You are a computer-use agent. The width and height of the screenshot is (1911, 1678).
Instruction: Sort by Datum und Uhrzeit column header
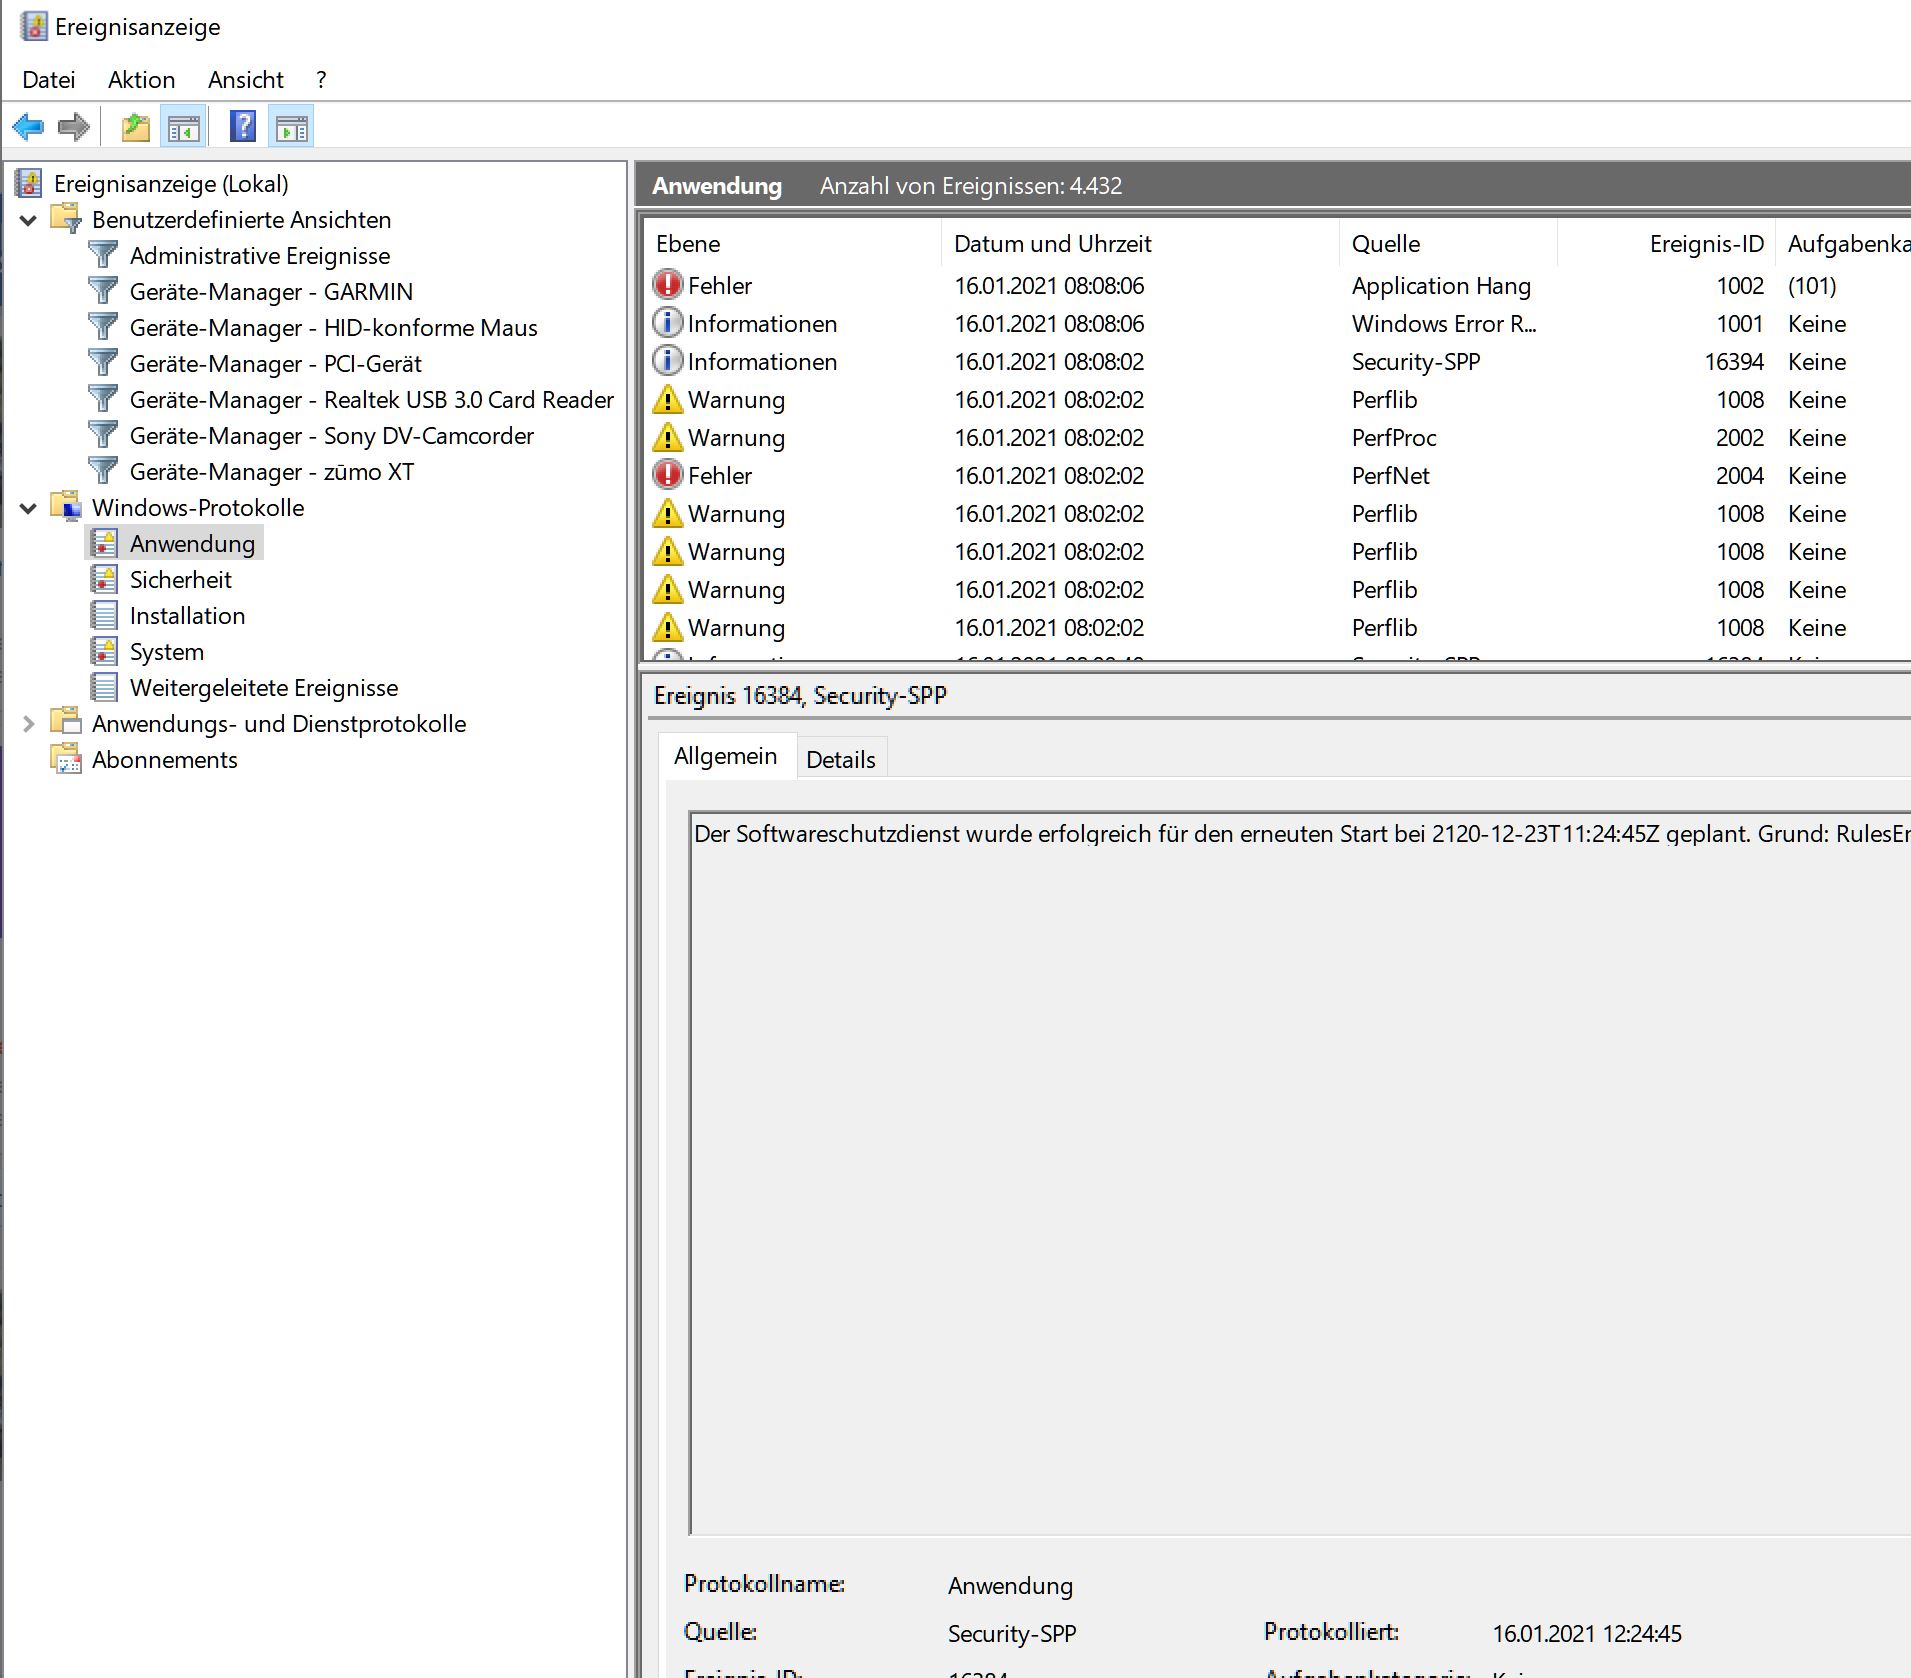click(1140, 244)
